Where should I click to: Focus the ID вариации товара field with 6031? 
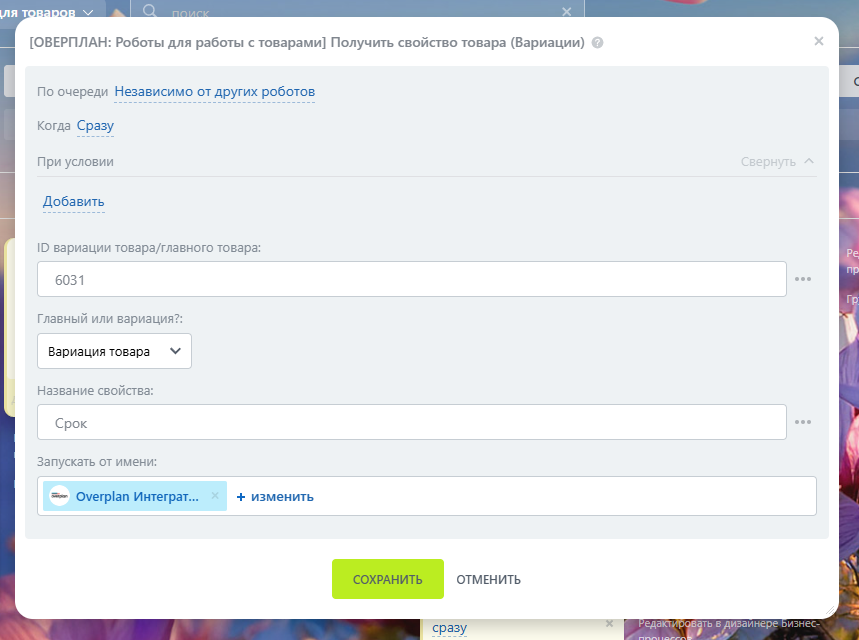pyautogui.click(x=412, y=280)
